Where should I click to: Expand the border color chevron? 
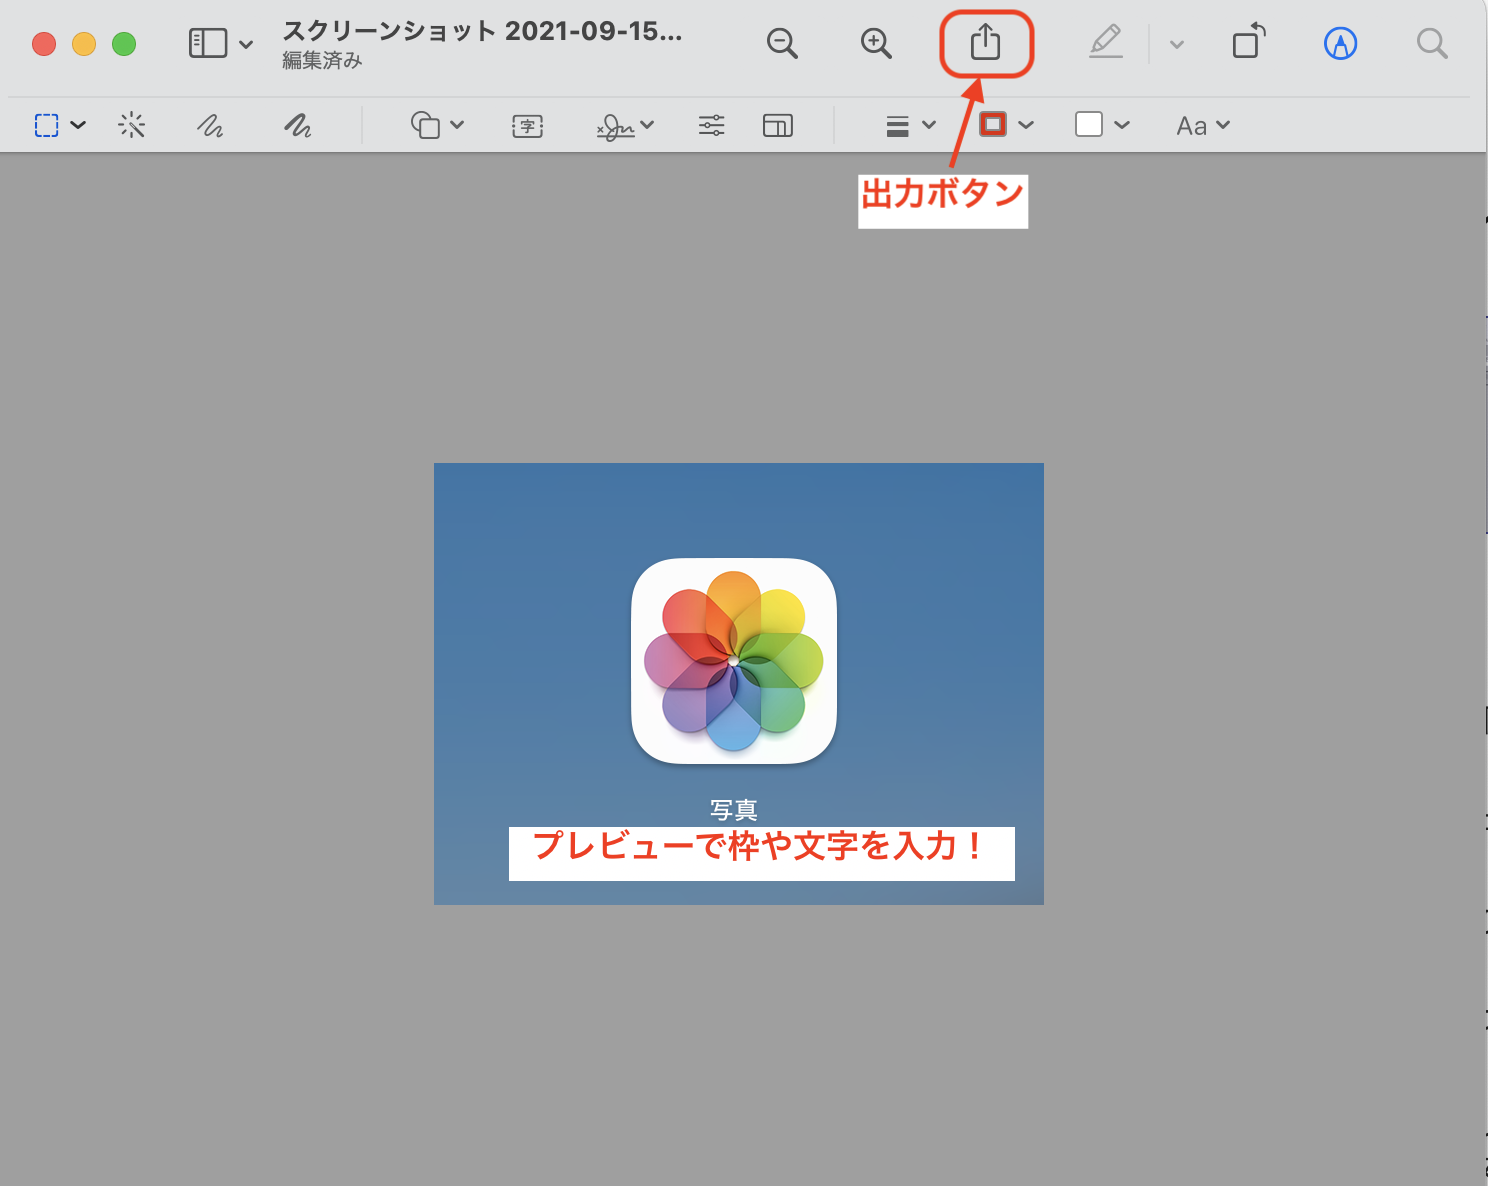[1026, 125]
